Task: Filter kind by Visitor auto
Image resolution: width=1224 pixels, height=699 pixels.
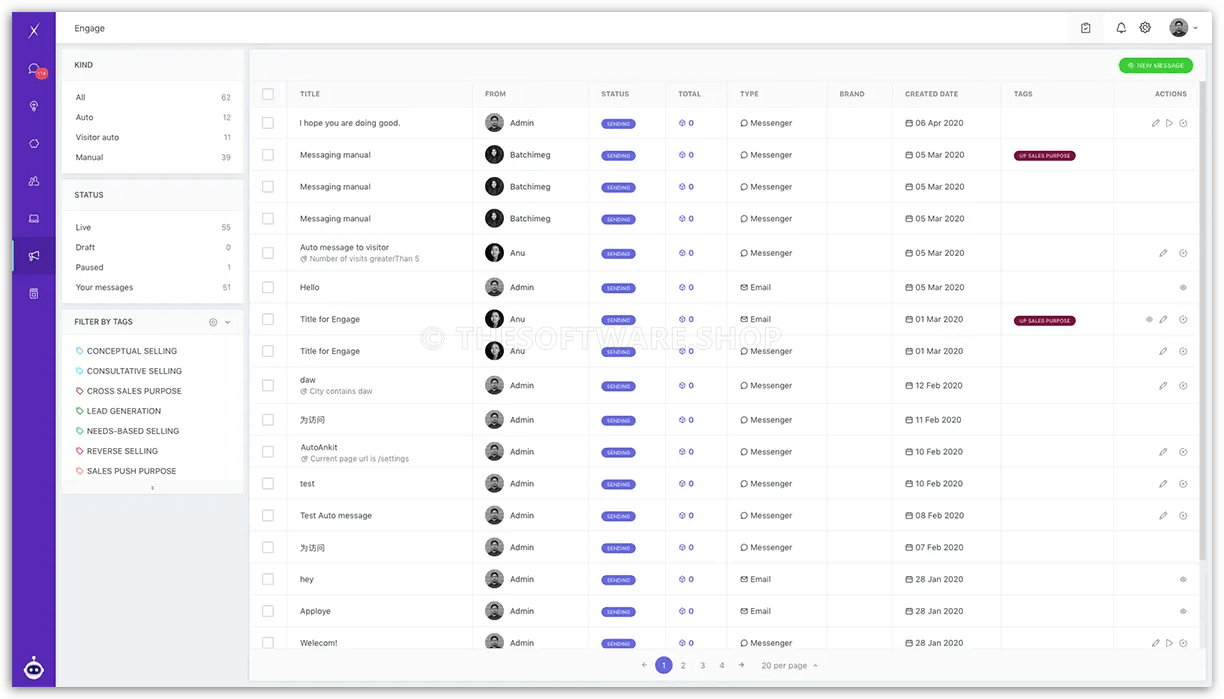Action: pos(153,137)
